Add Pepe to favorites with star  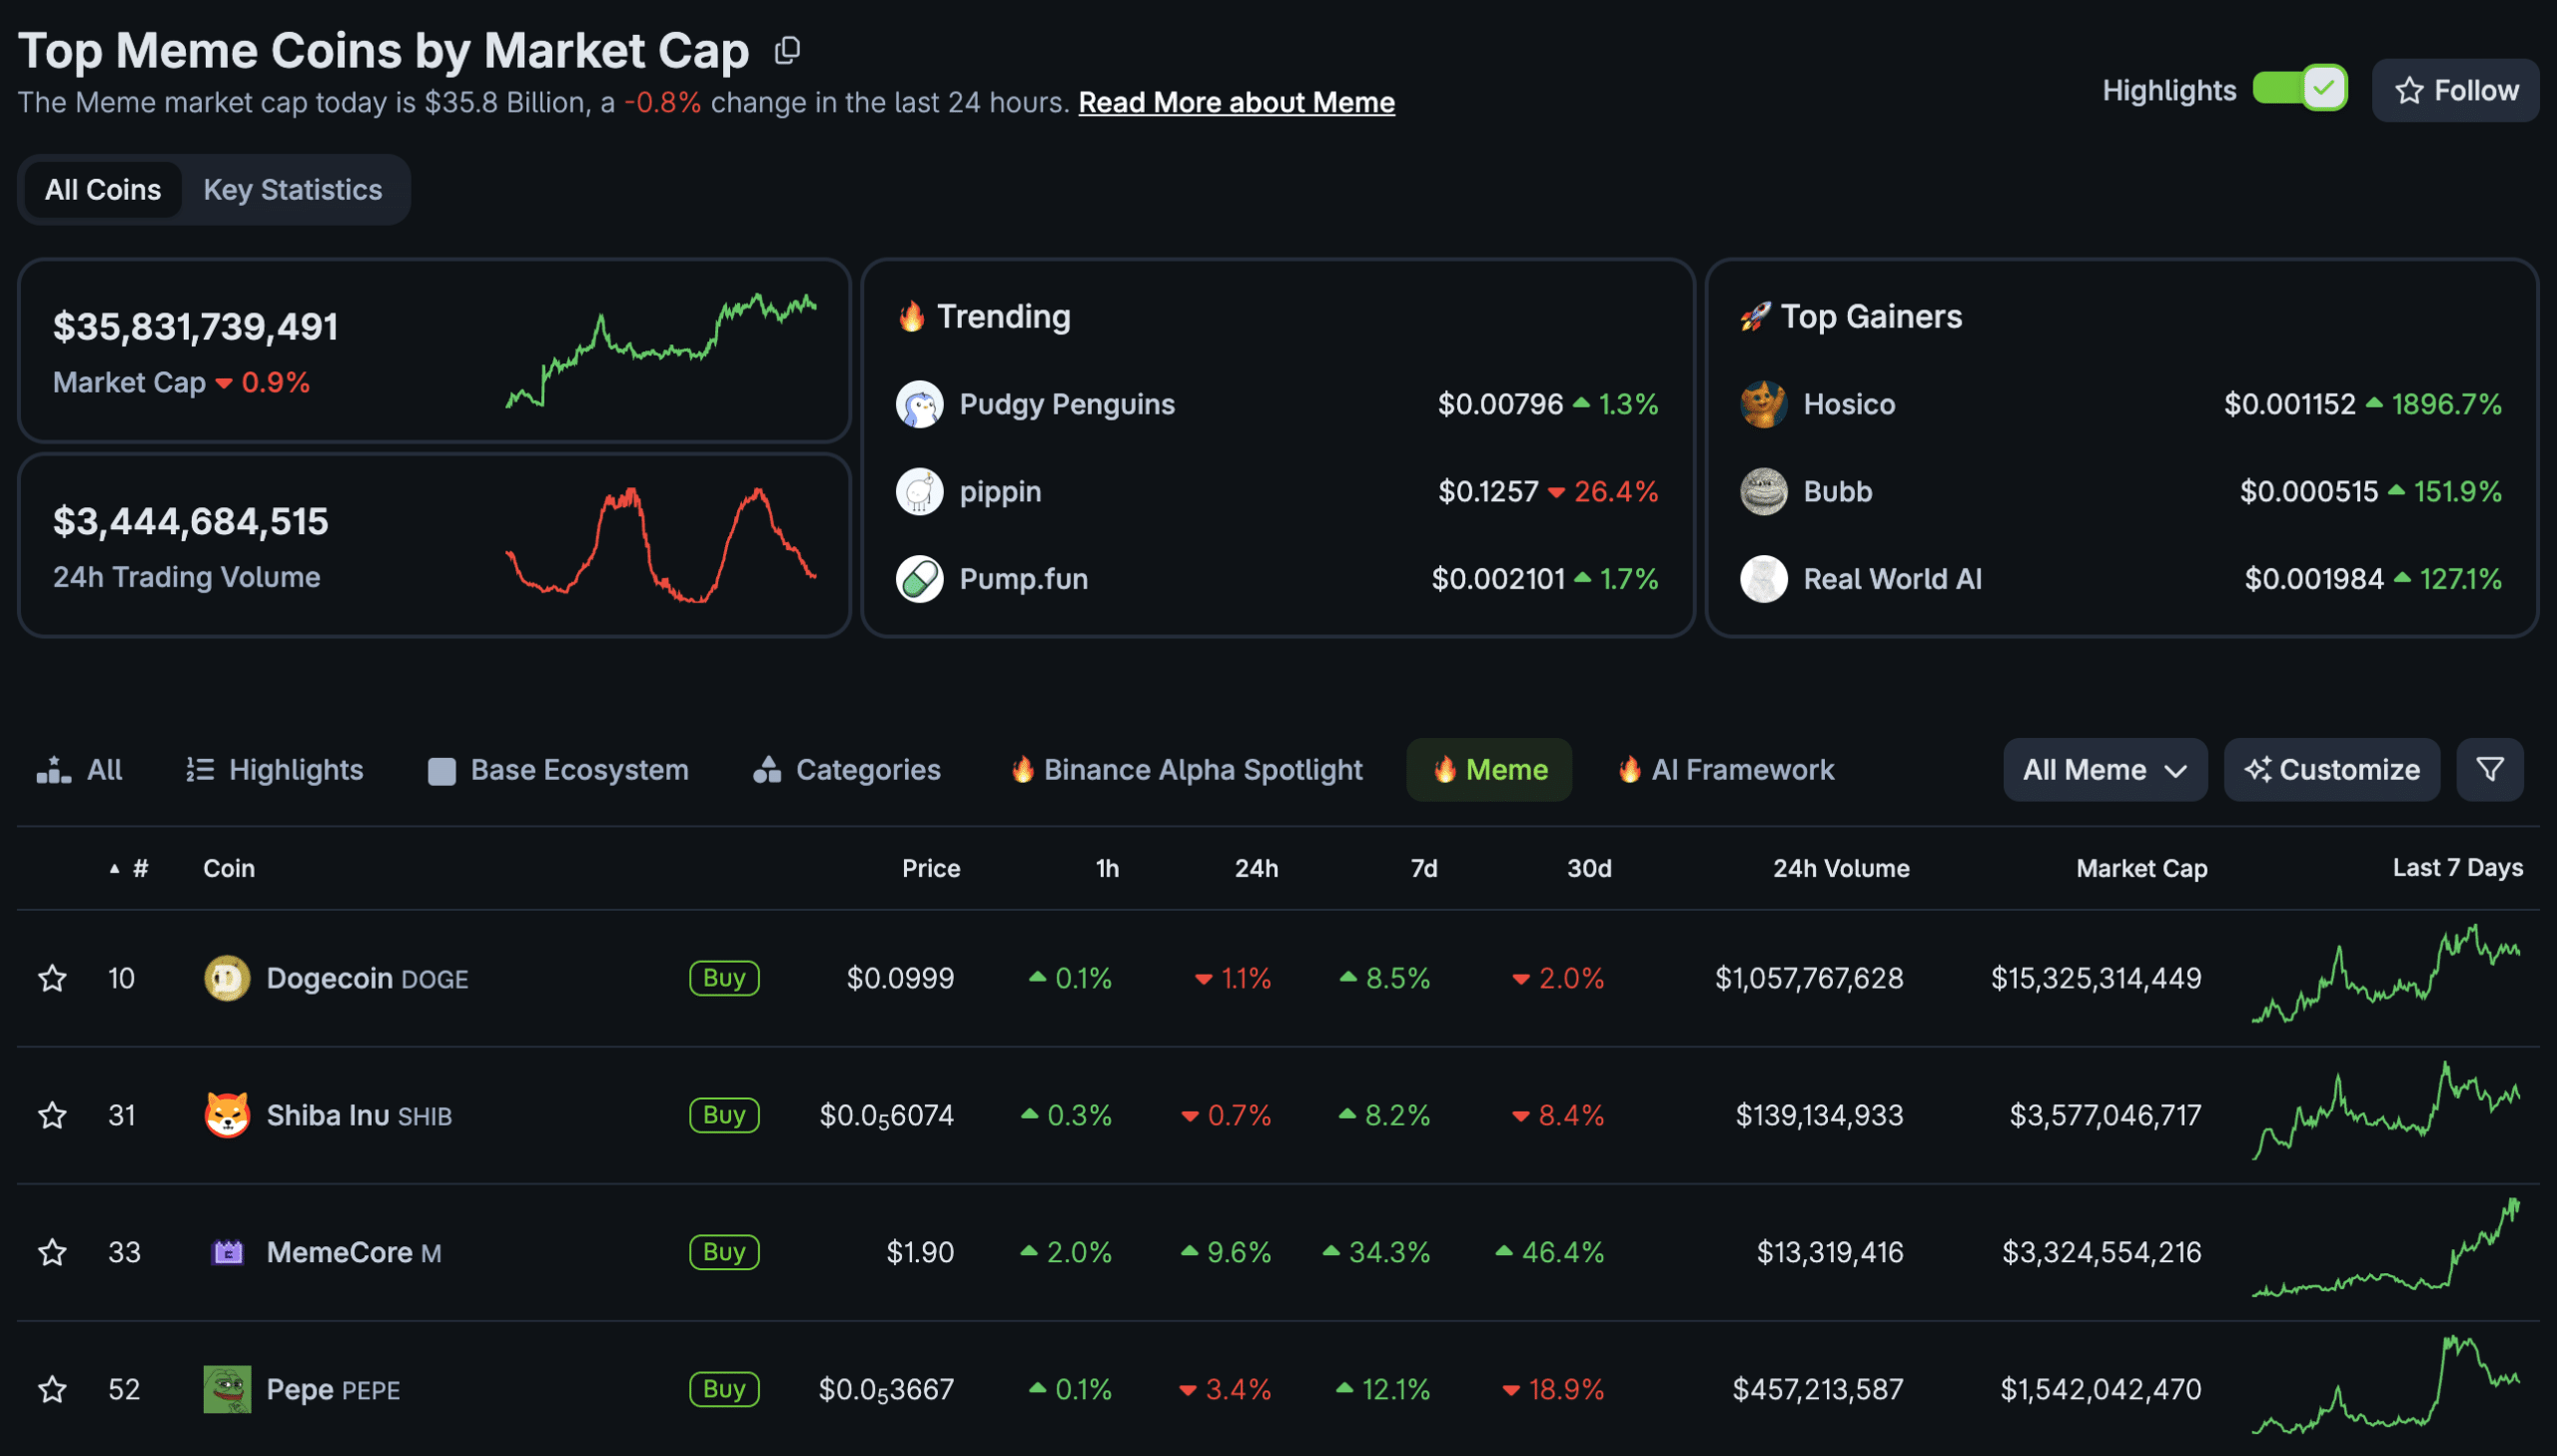(52, 1388)
